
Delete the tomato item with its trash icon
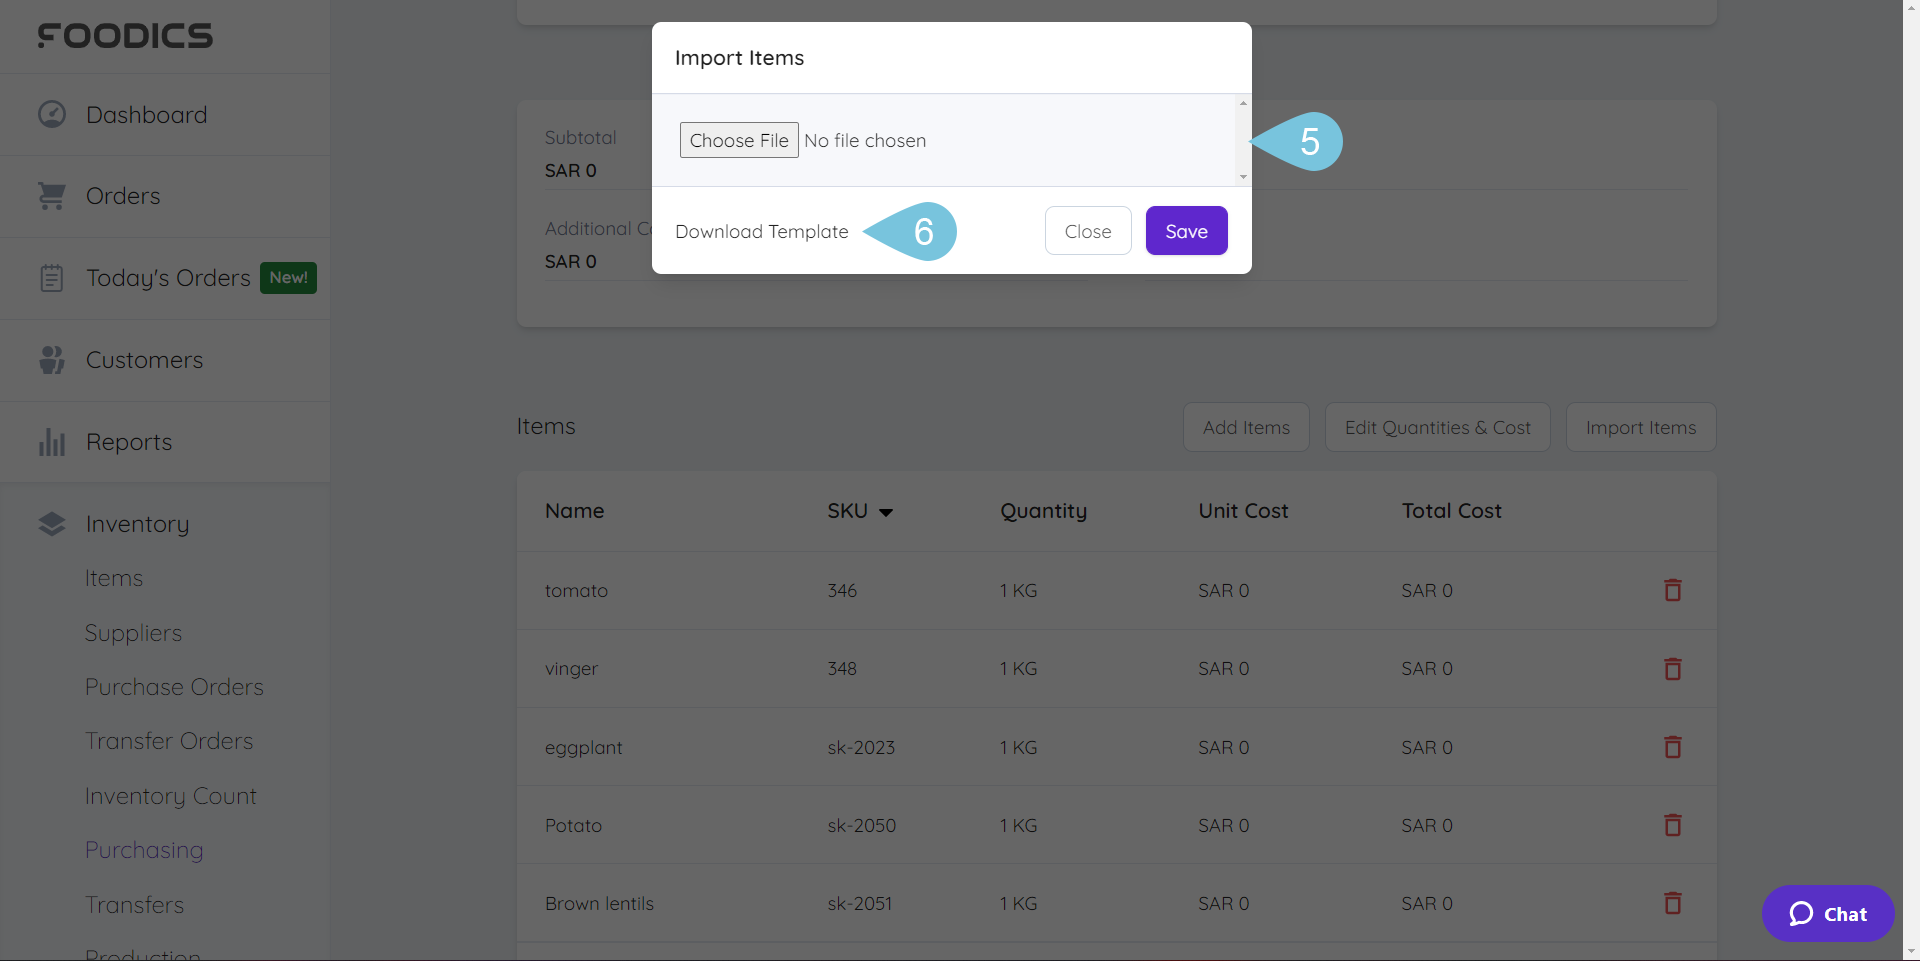1672,590
